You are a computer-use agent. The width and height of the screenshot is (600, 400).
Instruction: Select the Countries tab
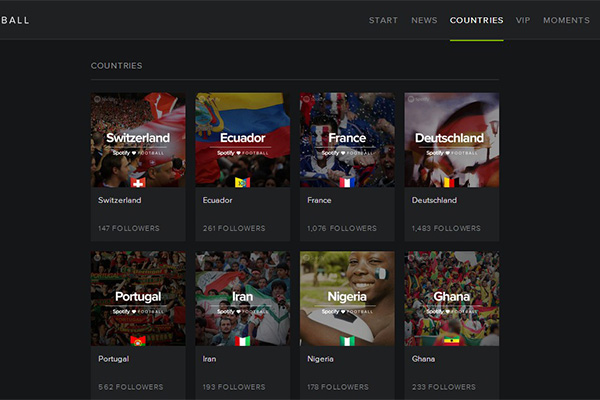[476, 20]
